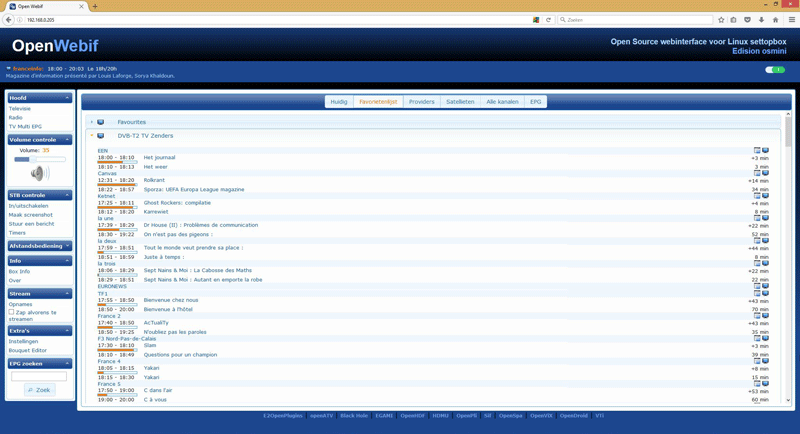Open EPG icon for EEN channel
This screenshot has height=434, width=800.
click(757, 150)
